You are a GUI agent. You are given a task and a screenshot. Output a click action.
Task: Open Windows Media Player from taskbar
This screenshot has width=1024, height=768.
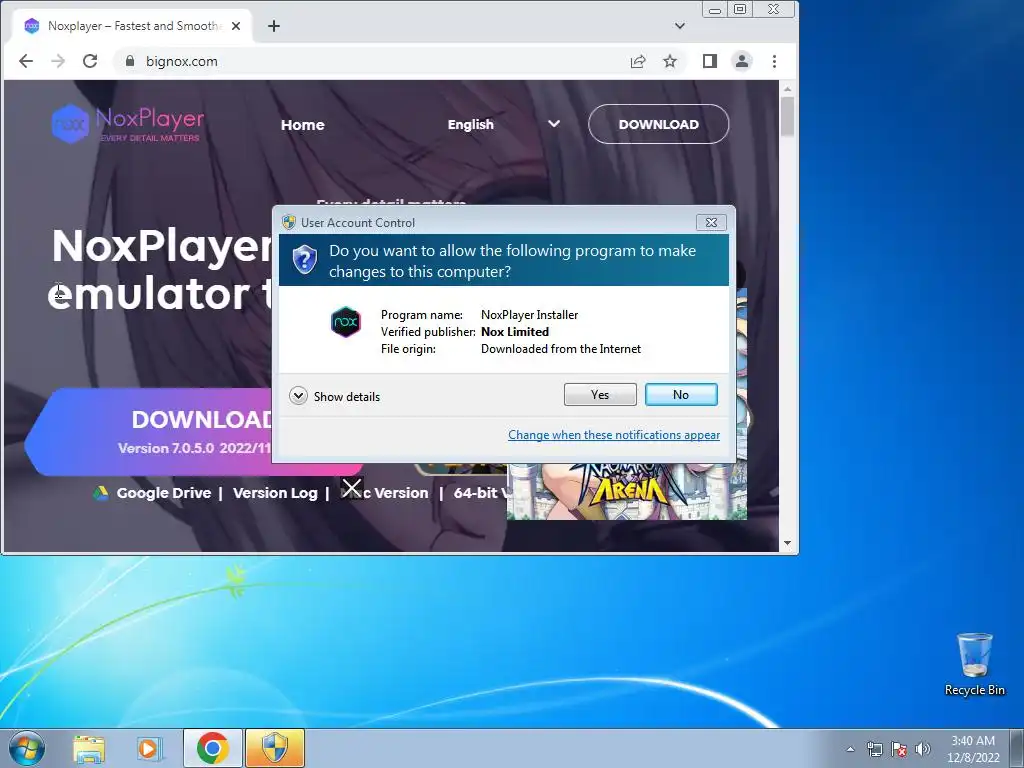click(150, 748)
